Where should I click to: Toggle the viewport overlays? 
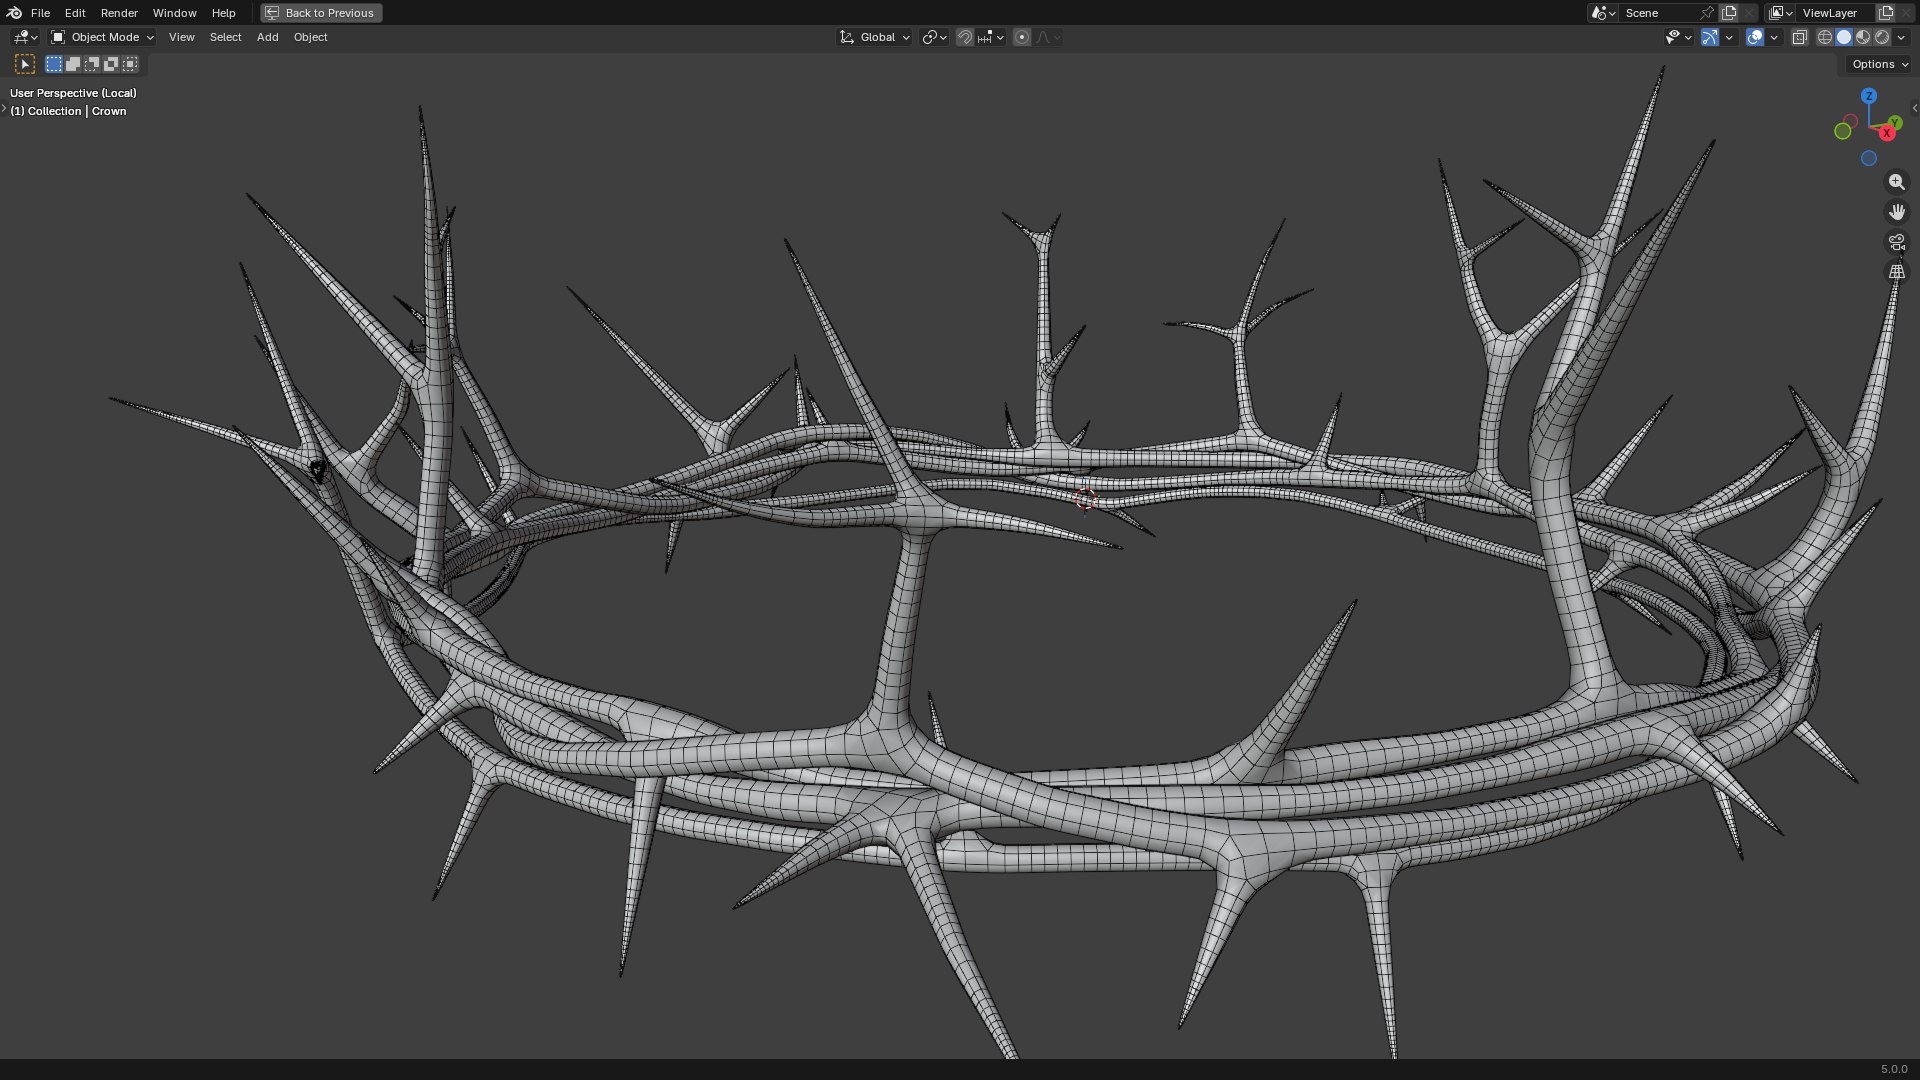[x=1755, y=37]
